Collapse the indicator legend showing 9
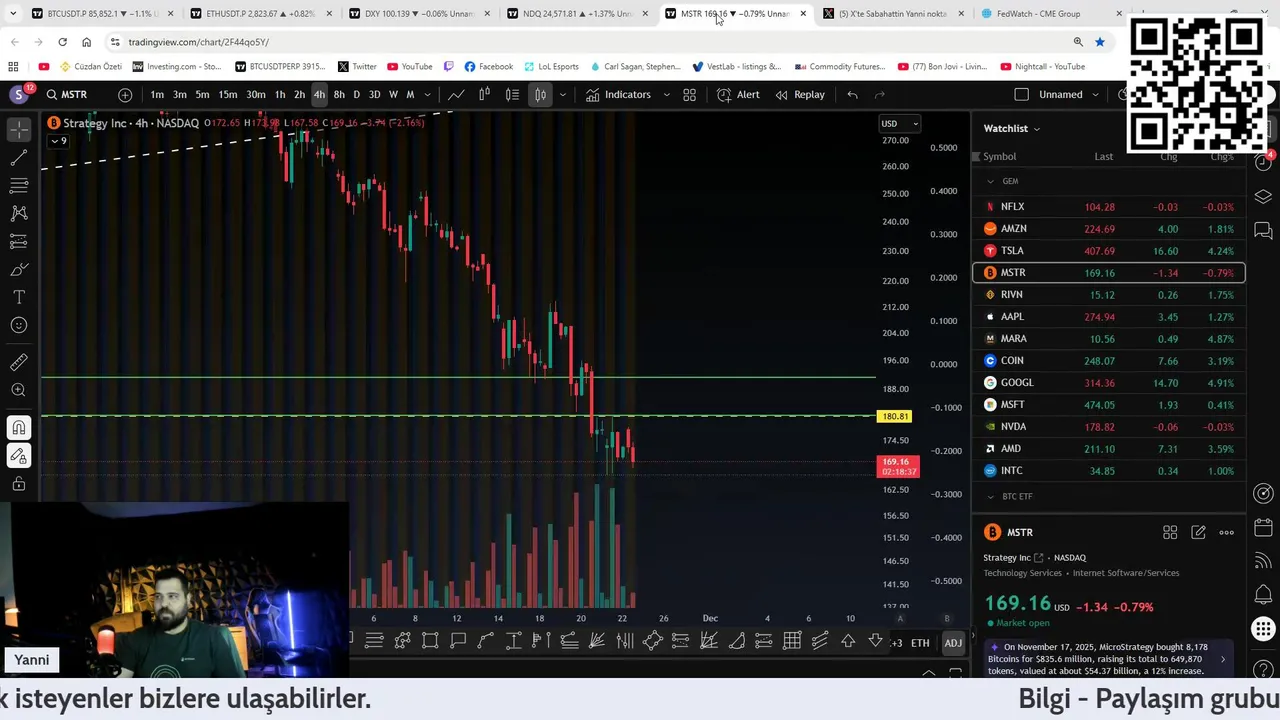Image resolution: width=1280 pixels, height=720 pixels. 58,141
